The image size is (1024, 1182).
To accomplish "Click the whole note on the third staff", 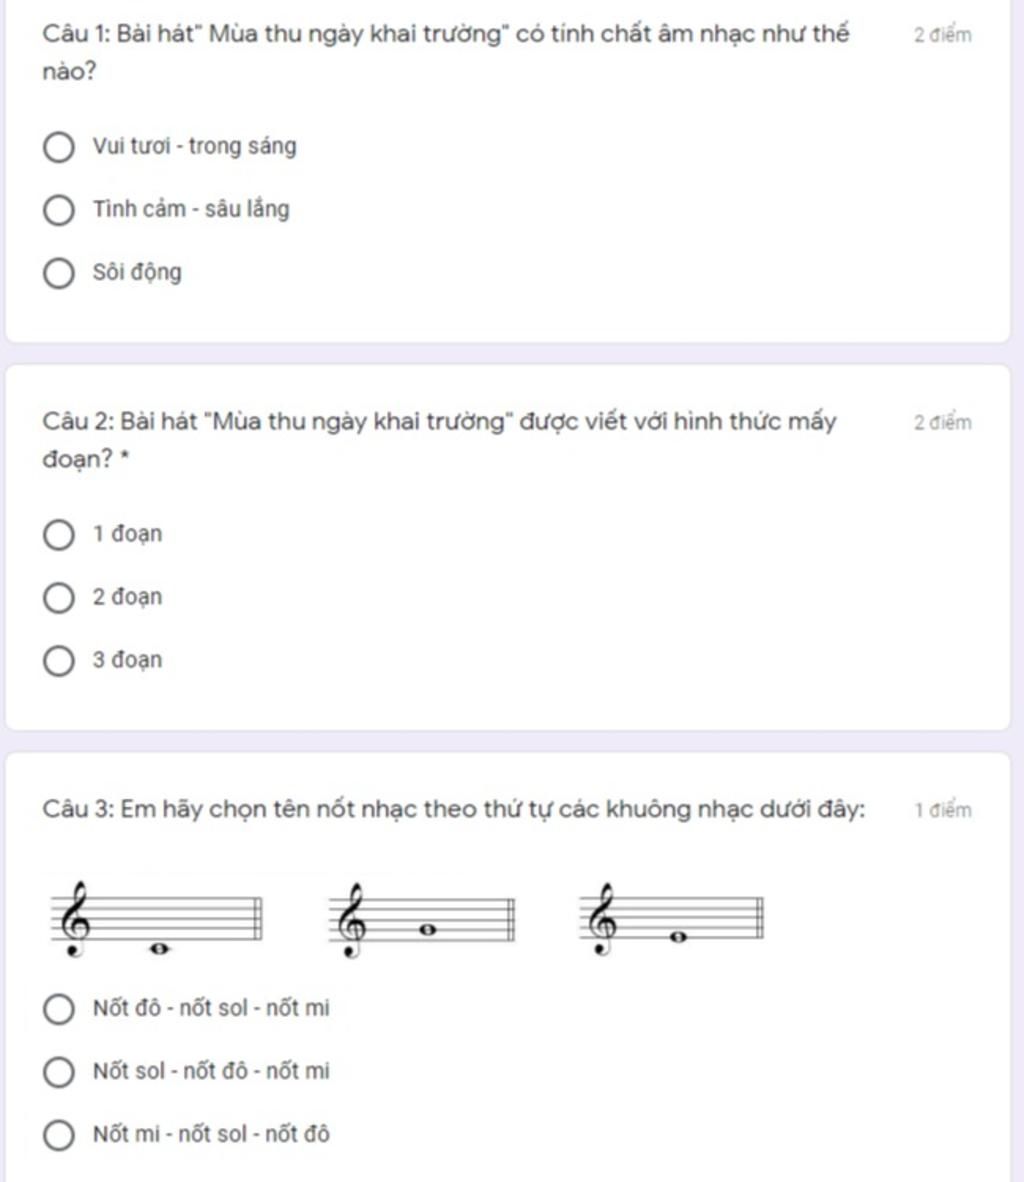I will pyautogui.click(x=679, y=937).
